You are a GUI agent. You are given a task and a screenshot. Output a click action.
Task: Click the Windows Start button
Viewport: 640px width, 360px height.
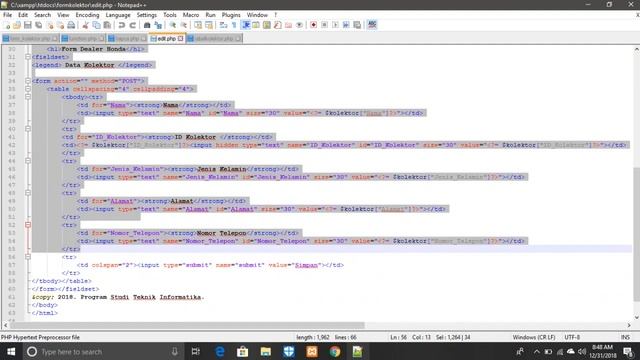pos(11,351)
